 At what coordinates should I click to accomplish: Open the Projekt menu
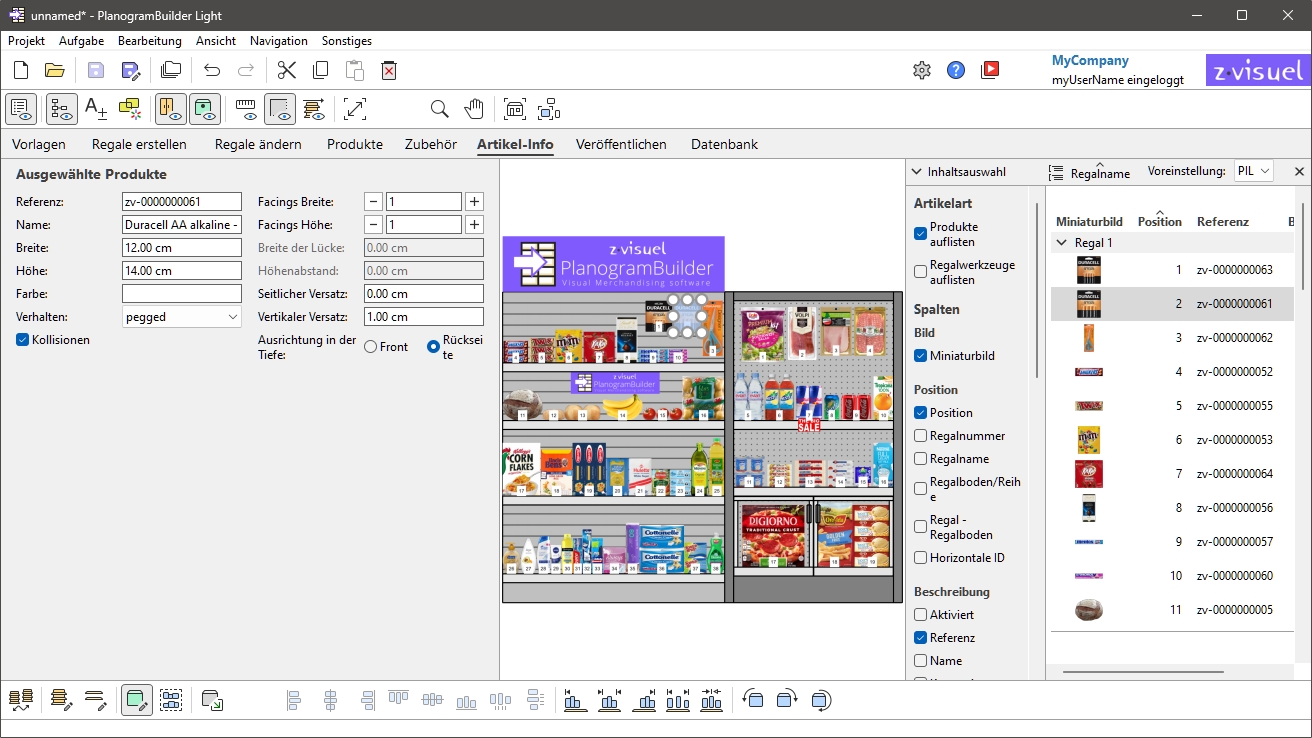coord(27,41)
